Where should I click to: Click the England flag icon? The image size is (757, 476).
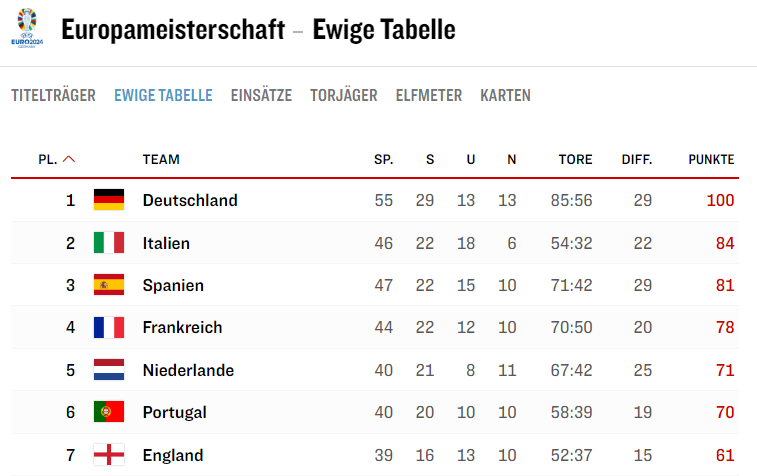point(109,455)
